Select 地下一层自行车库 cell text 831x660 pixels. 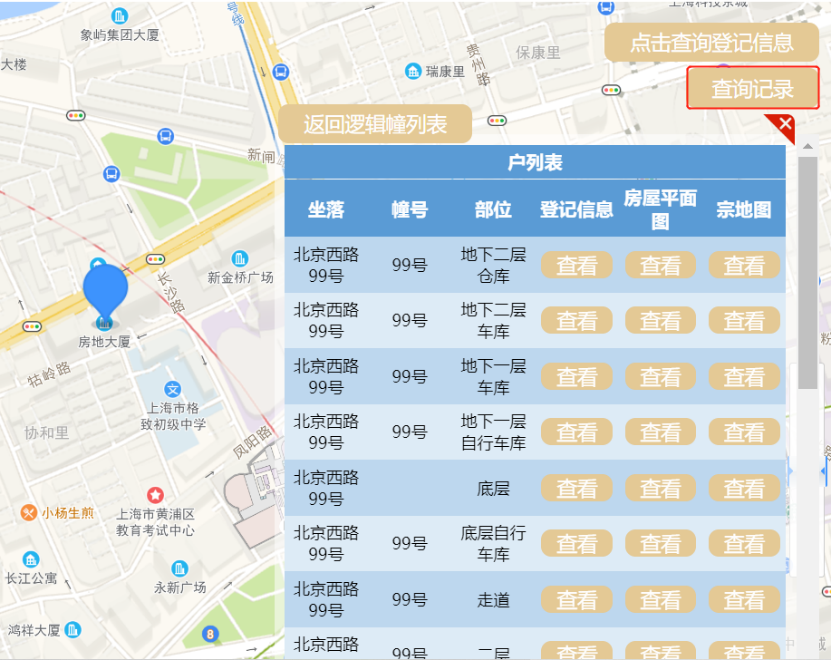click(x=493, y=432)
